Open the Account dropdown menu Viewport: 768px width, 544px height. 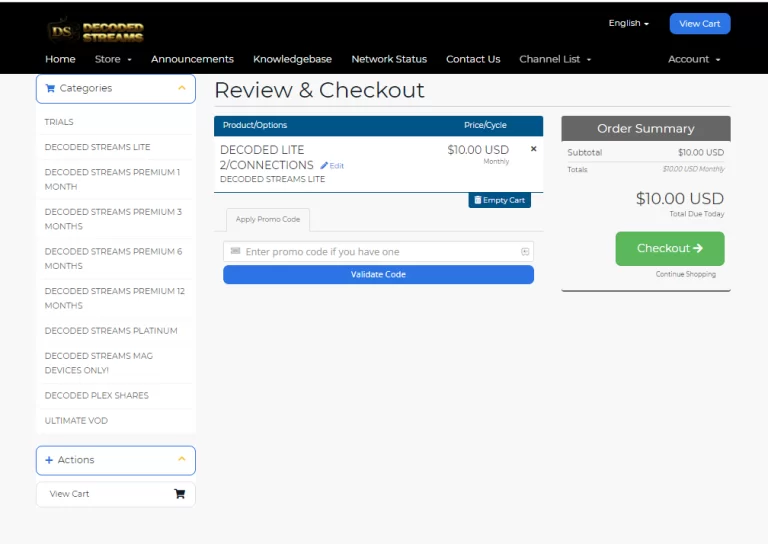[x=694, y=59]
